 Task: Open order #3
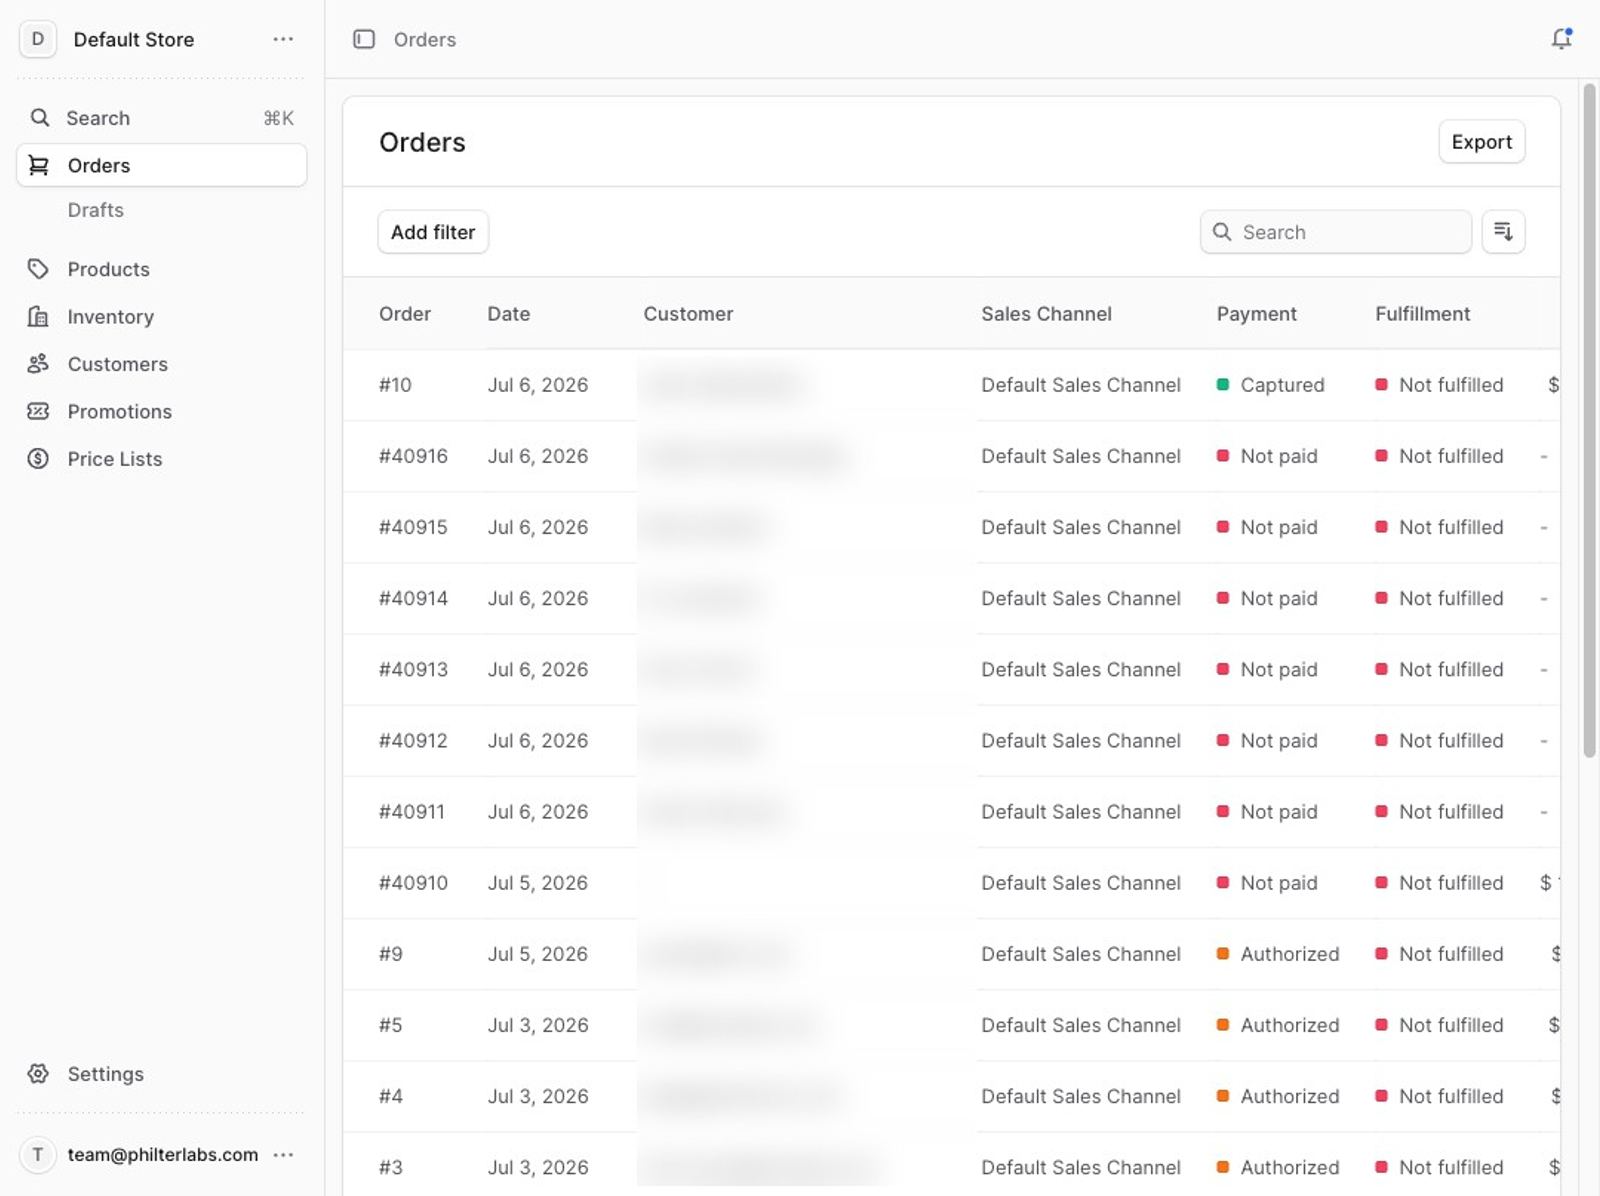951,1163
